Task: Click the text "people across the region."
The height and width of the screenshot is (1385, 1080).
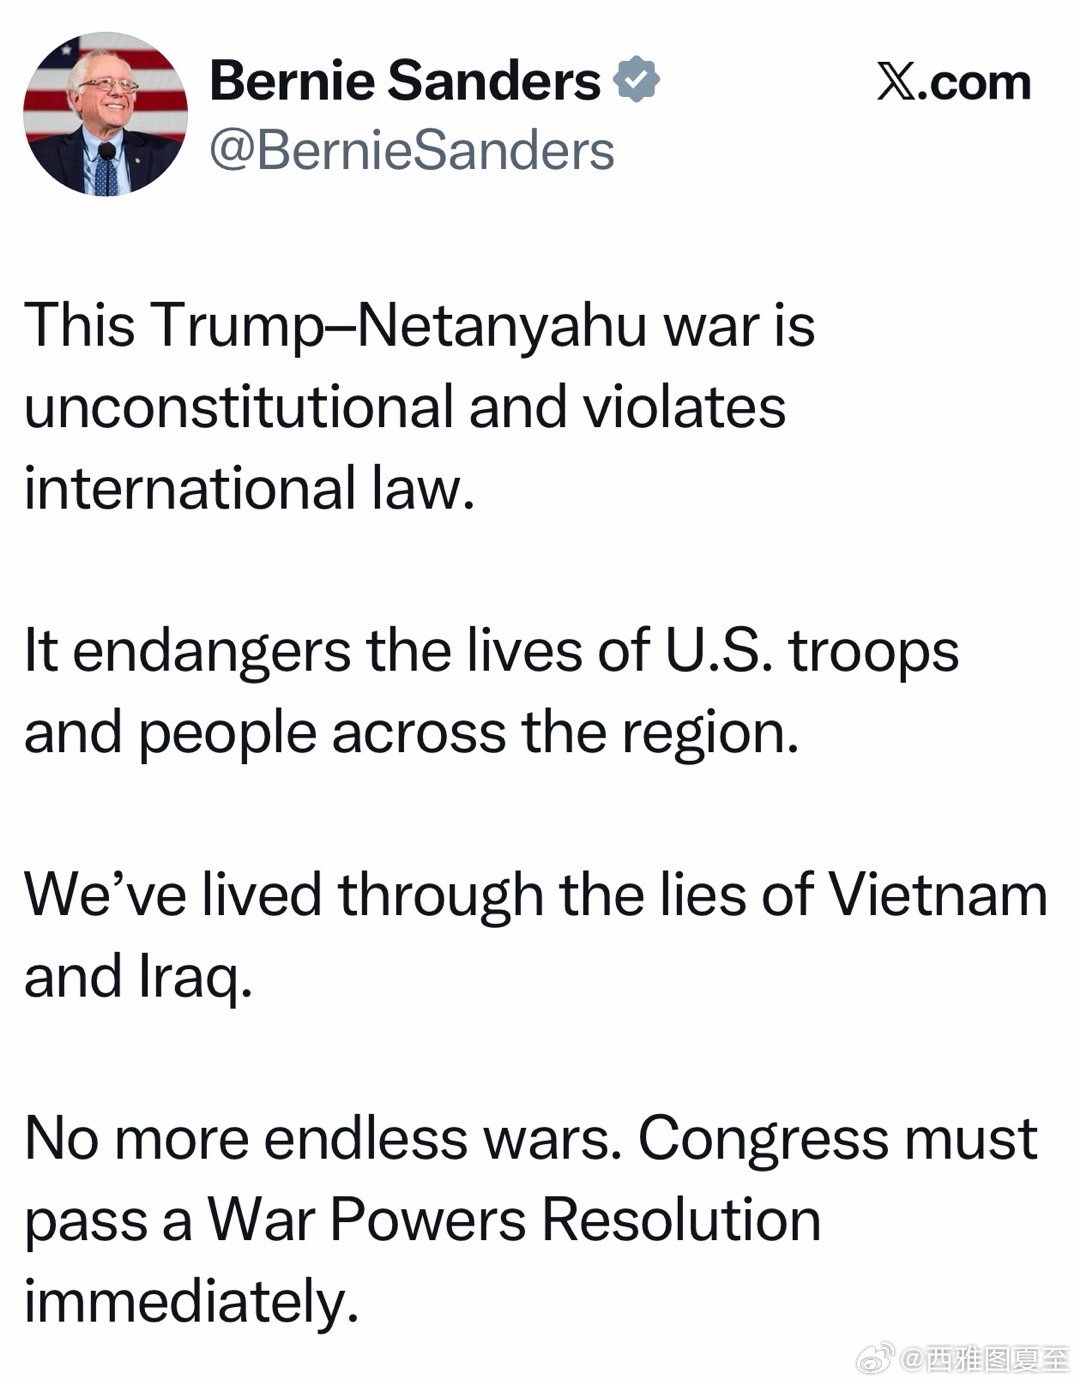Action: (468, 733)
